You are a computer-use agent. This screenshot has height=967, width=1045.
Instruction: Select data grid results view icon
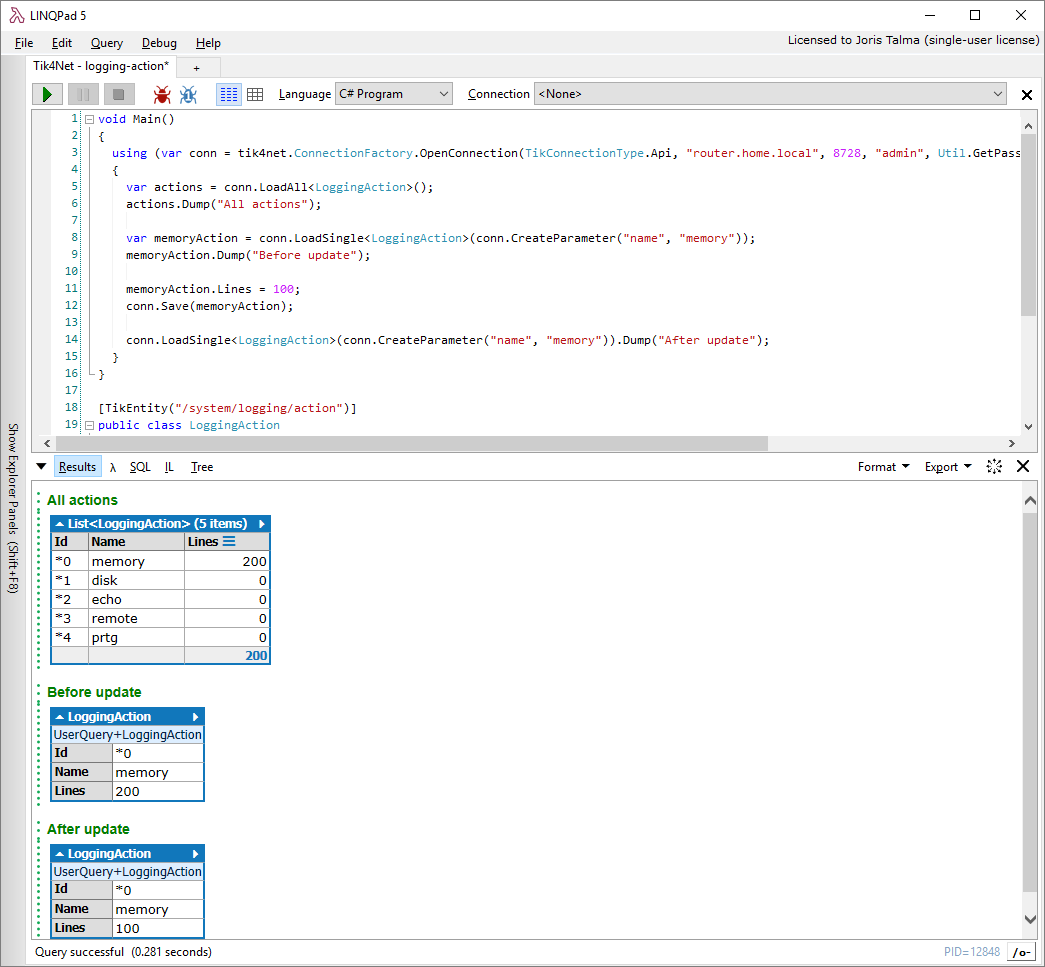point(255,94)
